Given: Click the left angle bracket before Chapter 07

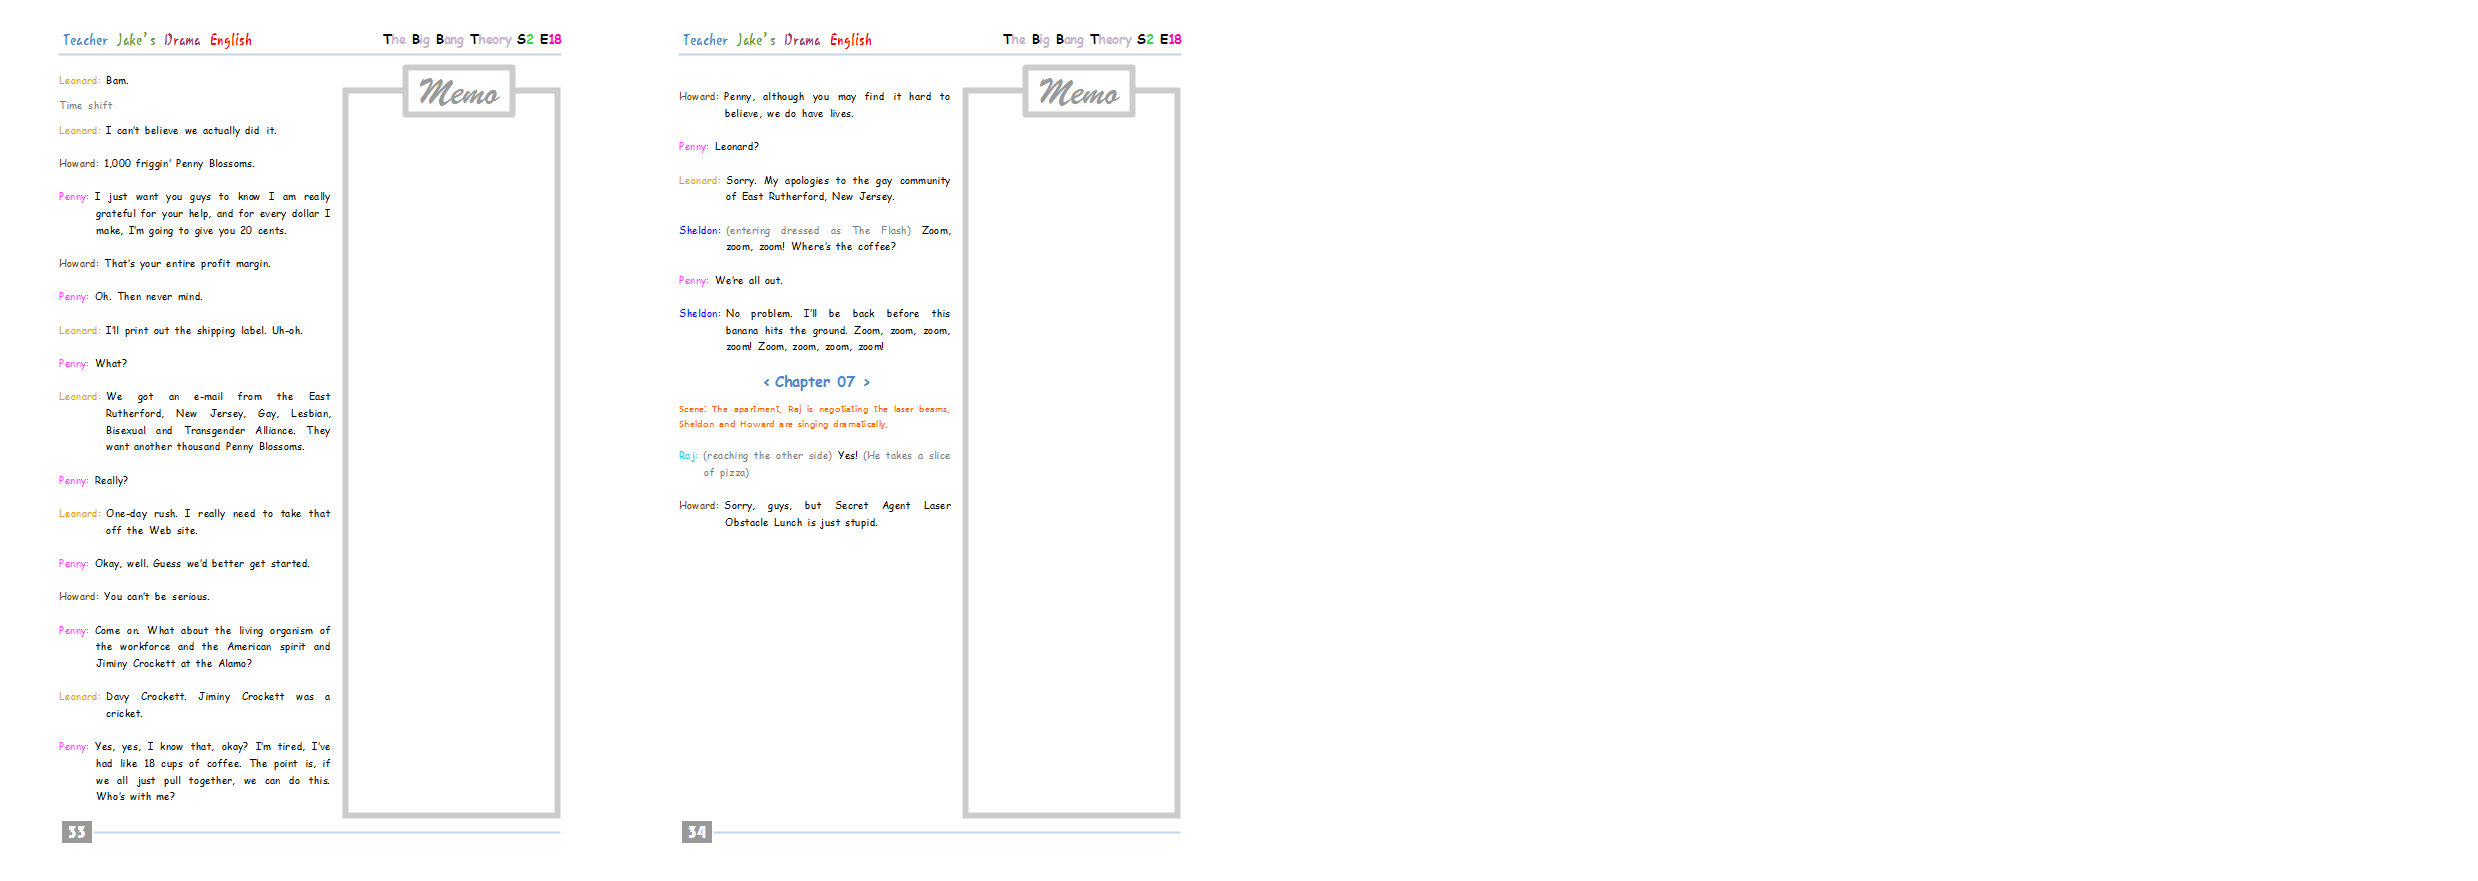Looking at the screenshot, I should (767, 382).
